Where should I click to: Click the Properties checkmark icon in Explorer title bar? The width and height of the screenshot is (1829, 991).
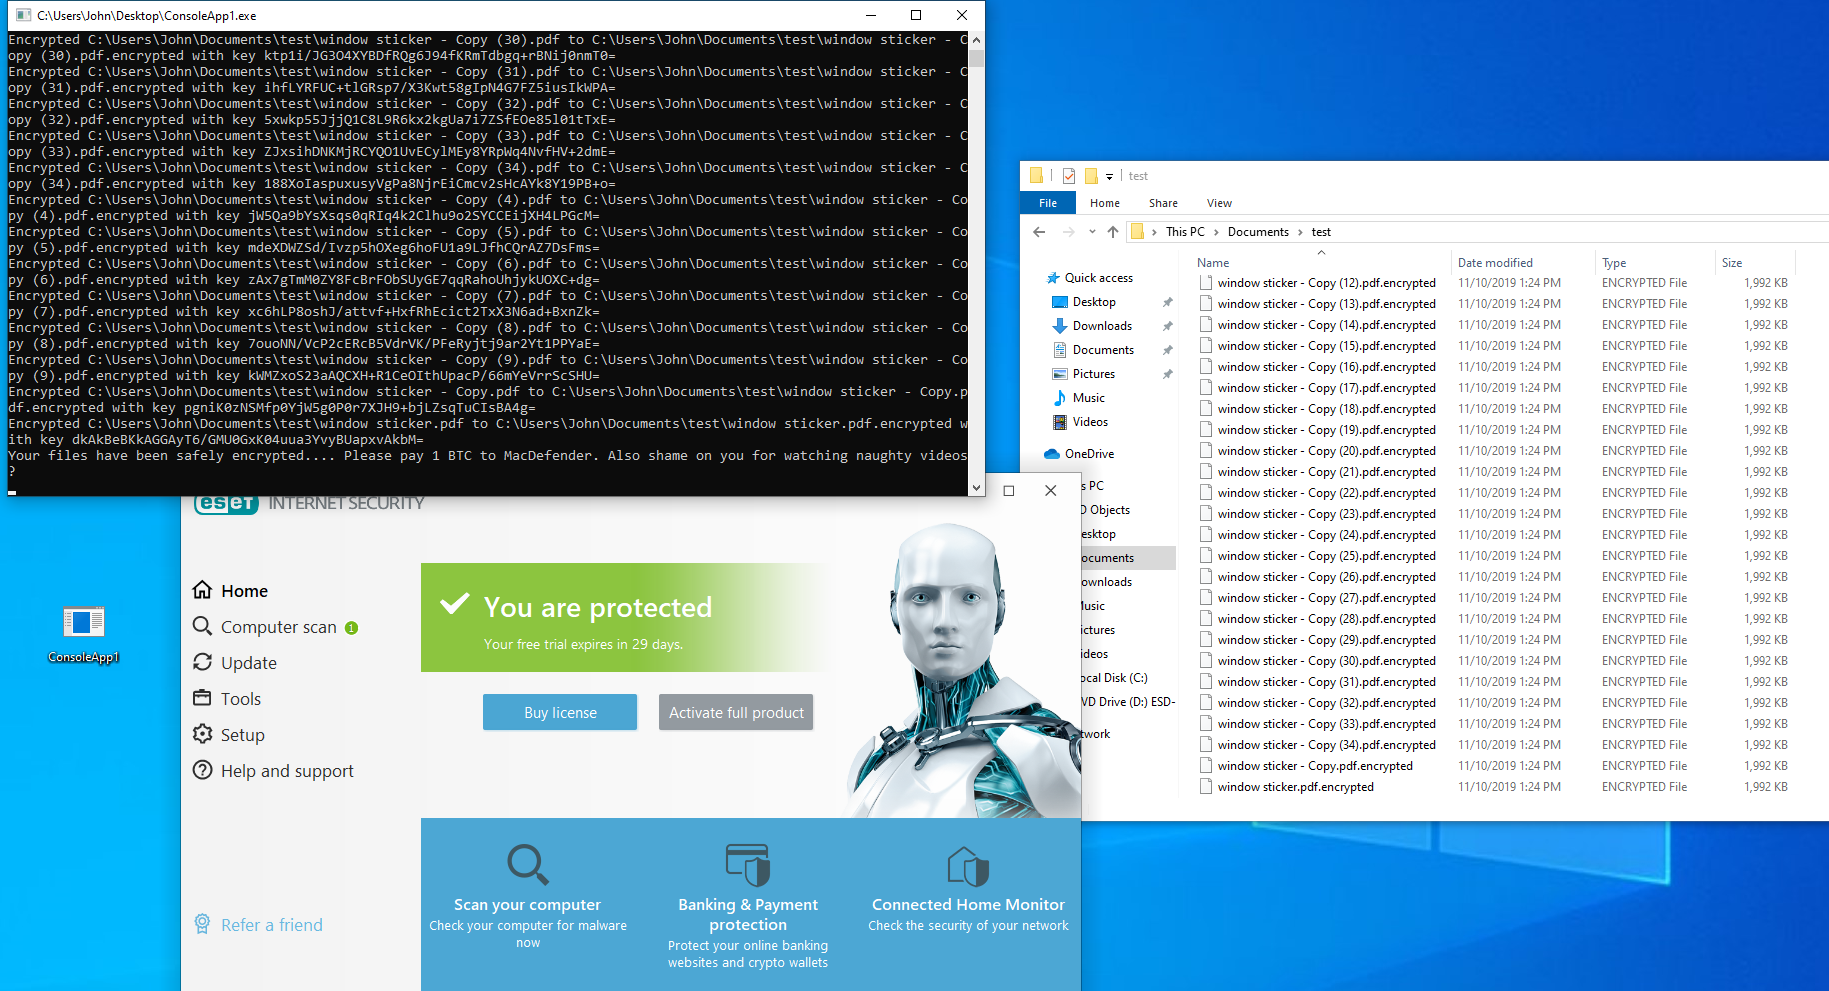(1069, 176)
